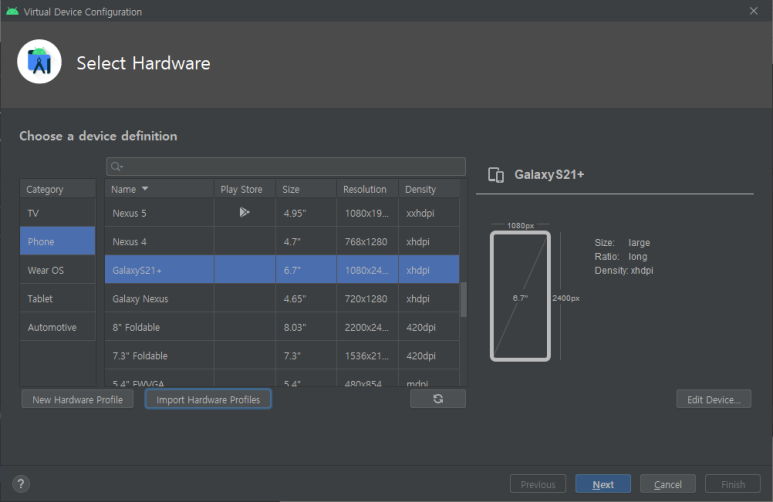Image resolution: width=773 pixels, height=502 pixels.
Task: Select the Galaxy Nexus device row
Action: point(282,298)
